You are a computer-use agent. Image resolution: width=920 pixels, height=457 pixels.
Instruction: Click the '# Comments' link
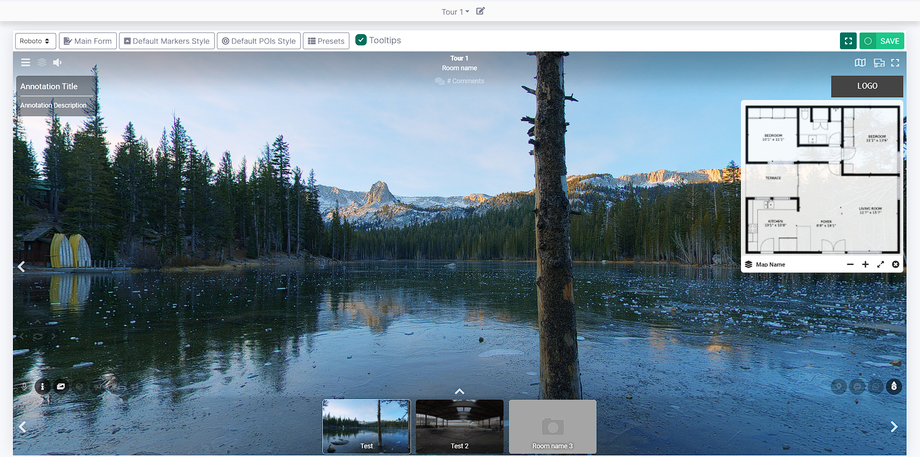tap(465, 82)
